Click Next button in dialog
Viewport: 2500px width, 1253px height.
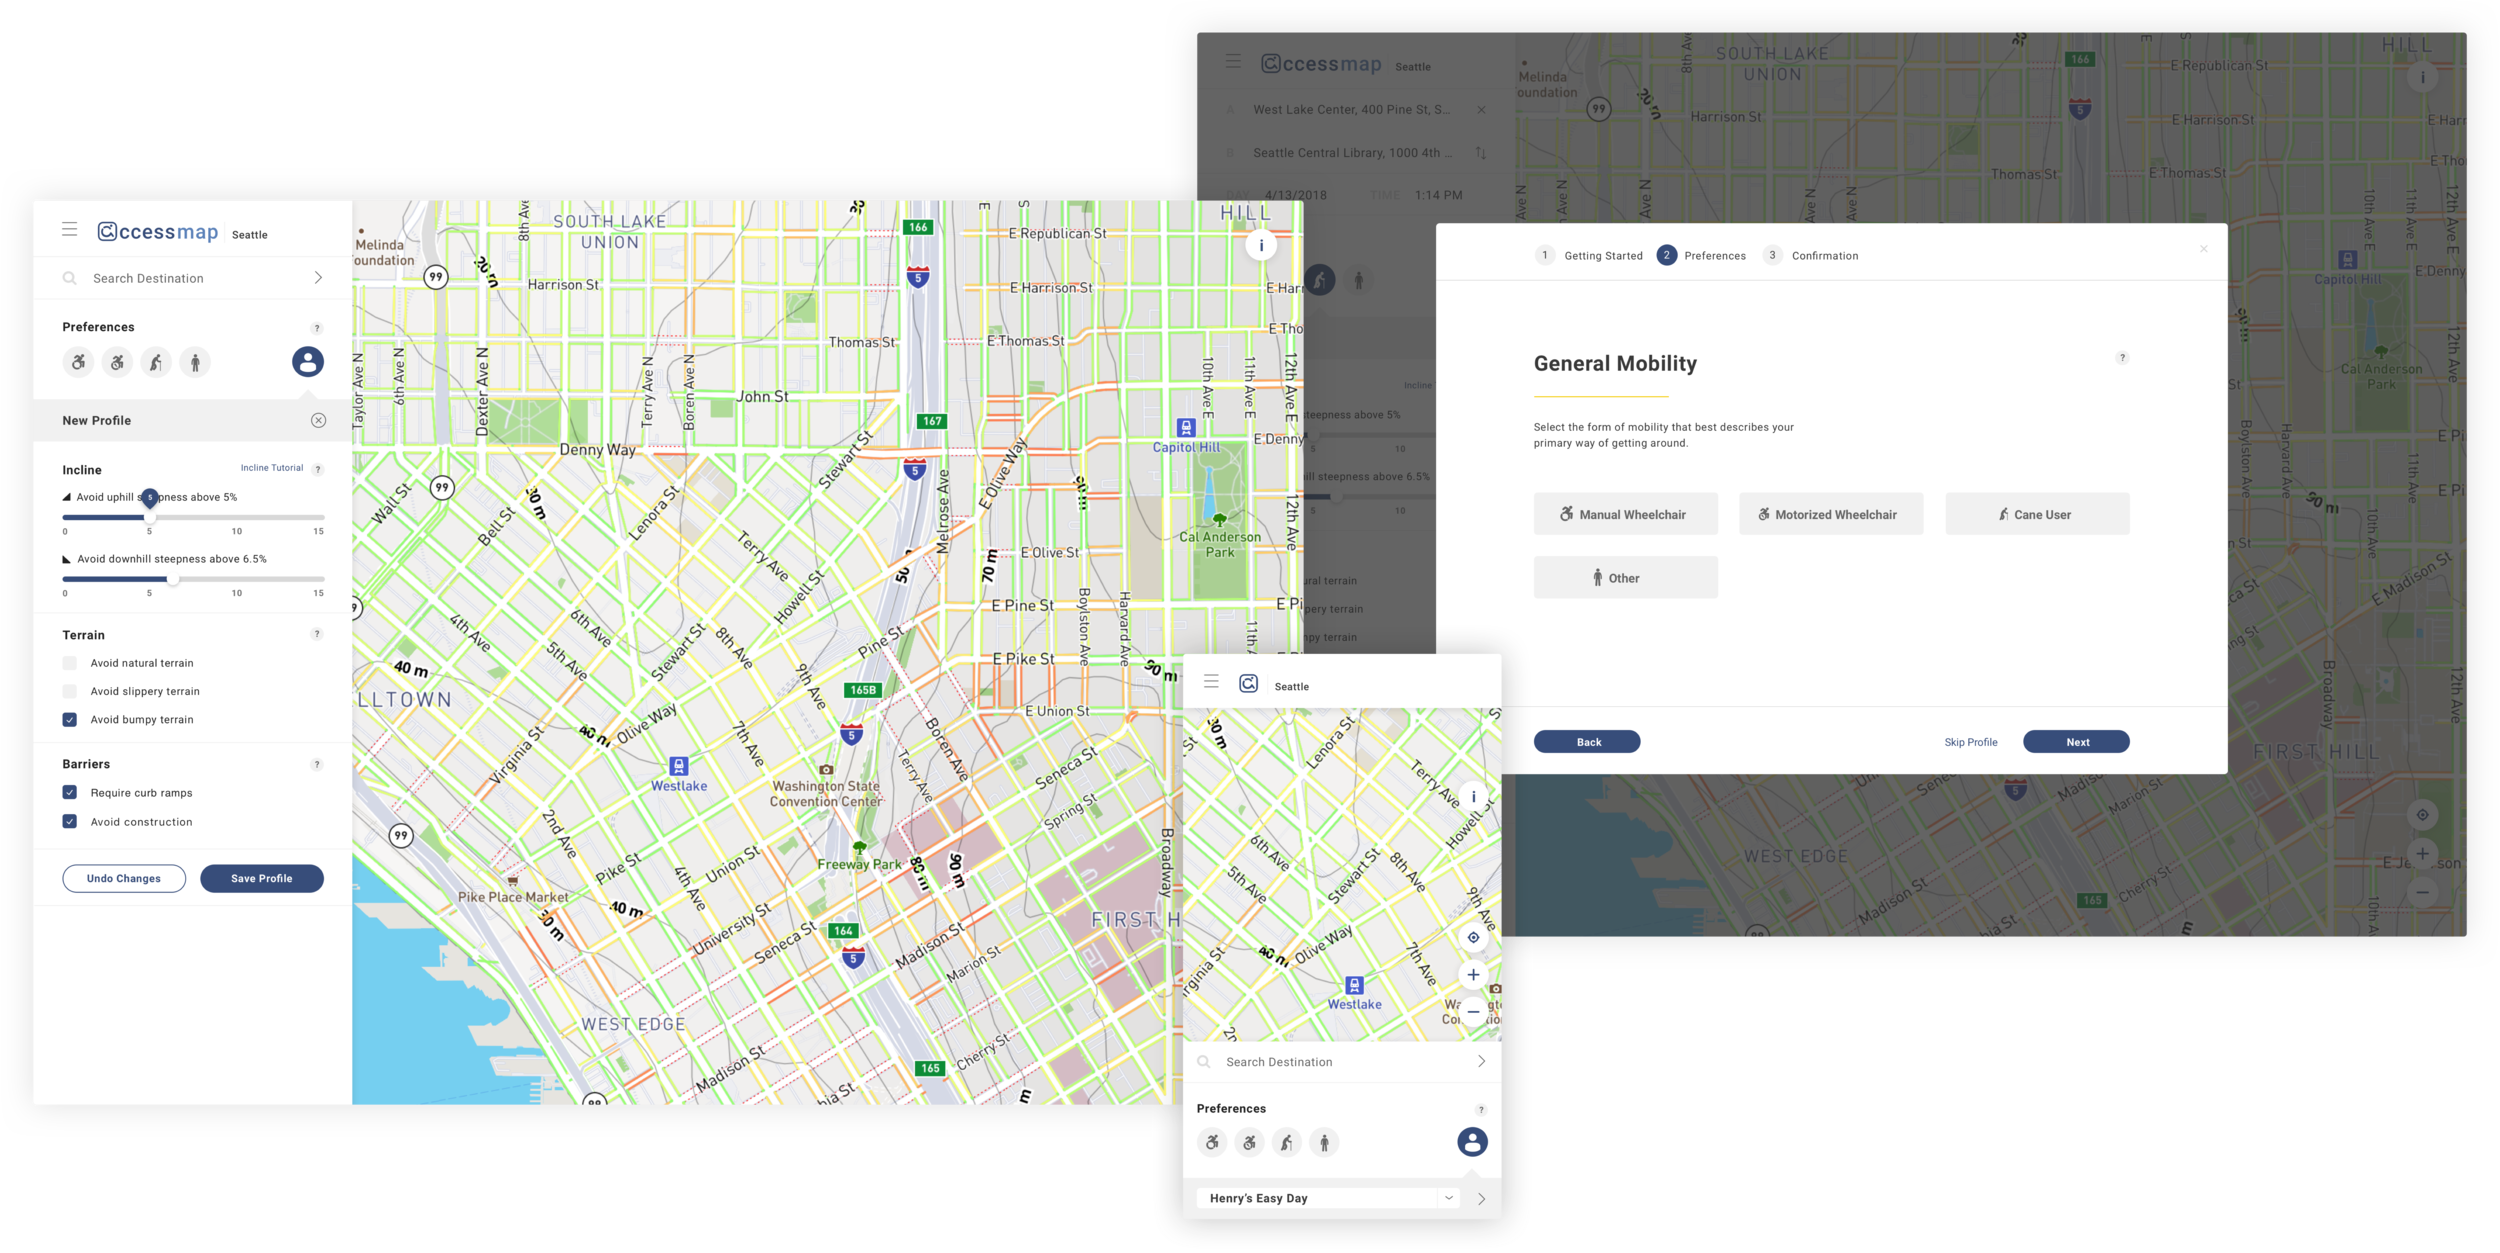pos(2076,742)
